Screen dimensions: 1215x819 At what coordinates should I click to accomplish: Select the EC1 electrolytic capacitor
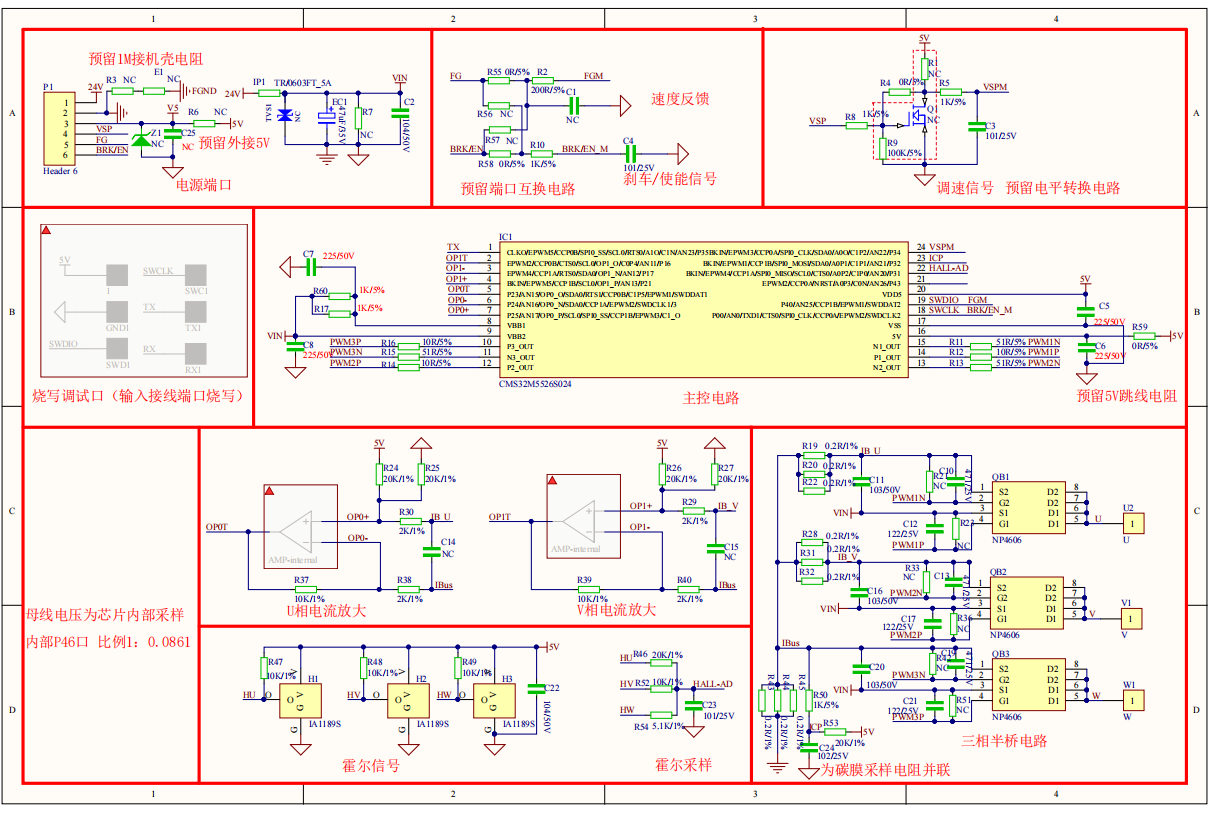point(326,117)
